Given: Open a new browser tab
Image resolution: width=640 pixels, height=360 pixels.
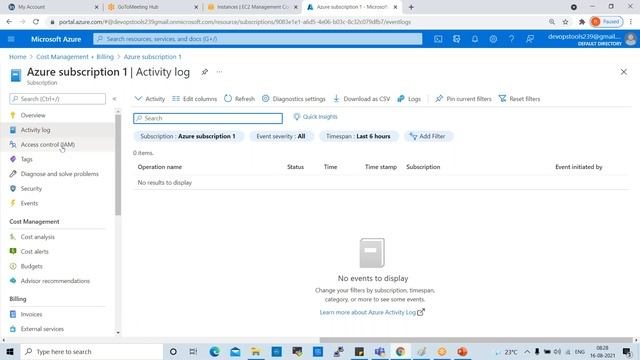Looking at the screenshot, I should pyautogui.click(x=411, y=7).
